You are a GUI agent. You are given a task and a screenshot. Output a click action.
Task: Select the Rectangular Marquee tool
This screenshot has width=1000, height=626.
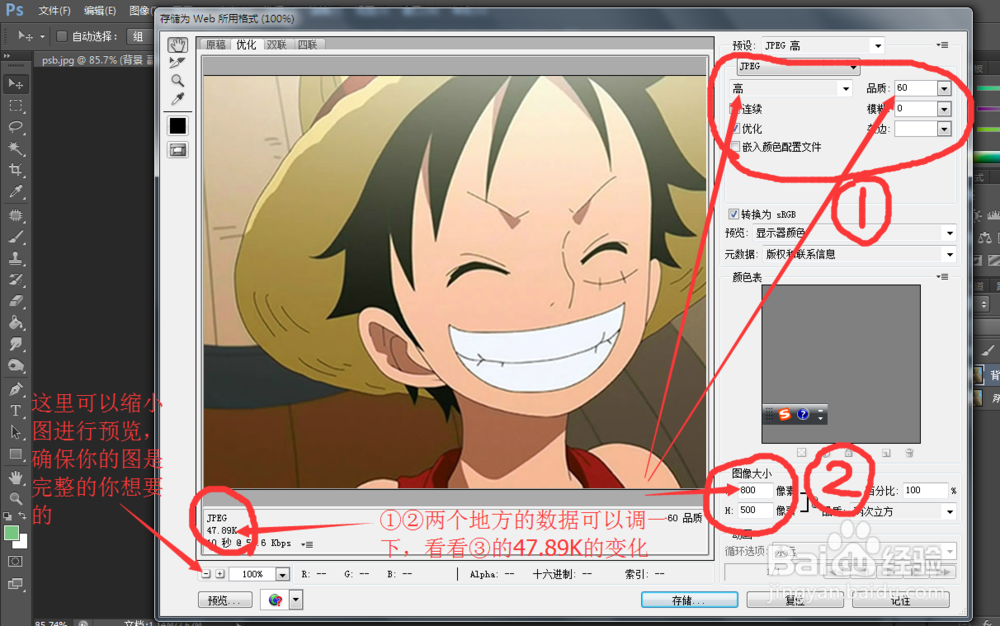tap(15, 105)
